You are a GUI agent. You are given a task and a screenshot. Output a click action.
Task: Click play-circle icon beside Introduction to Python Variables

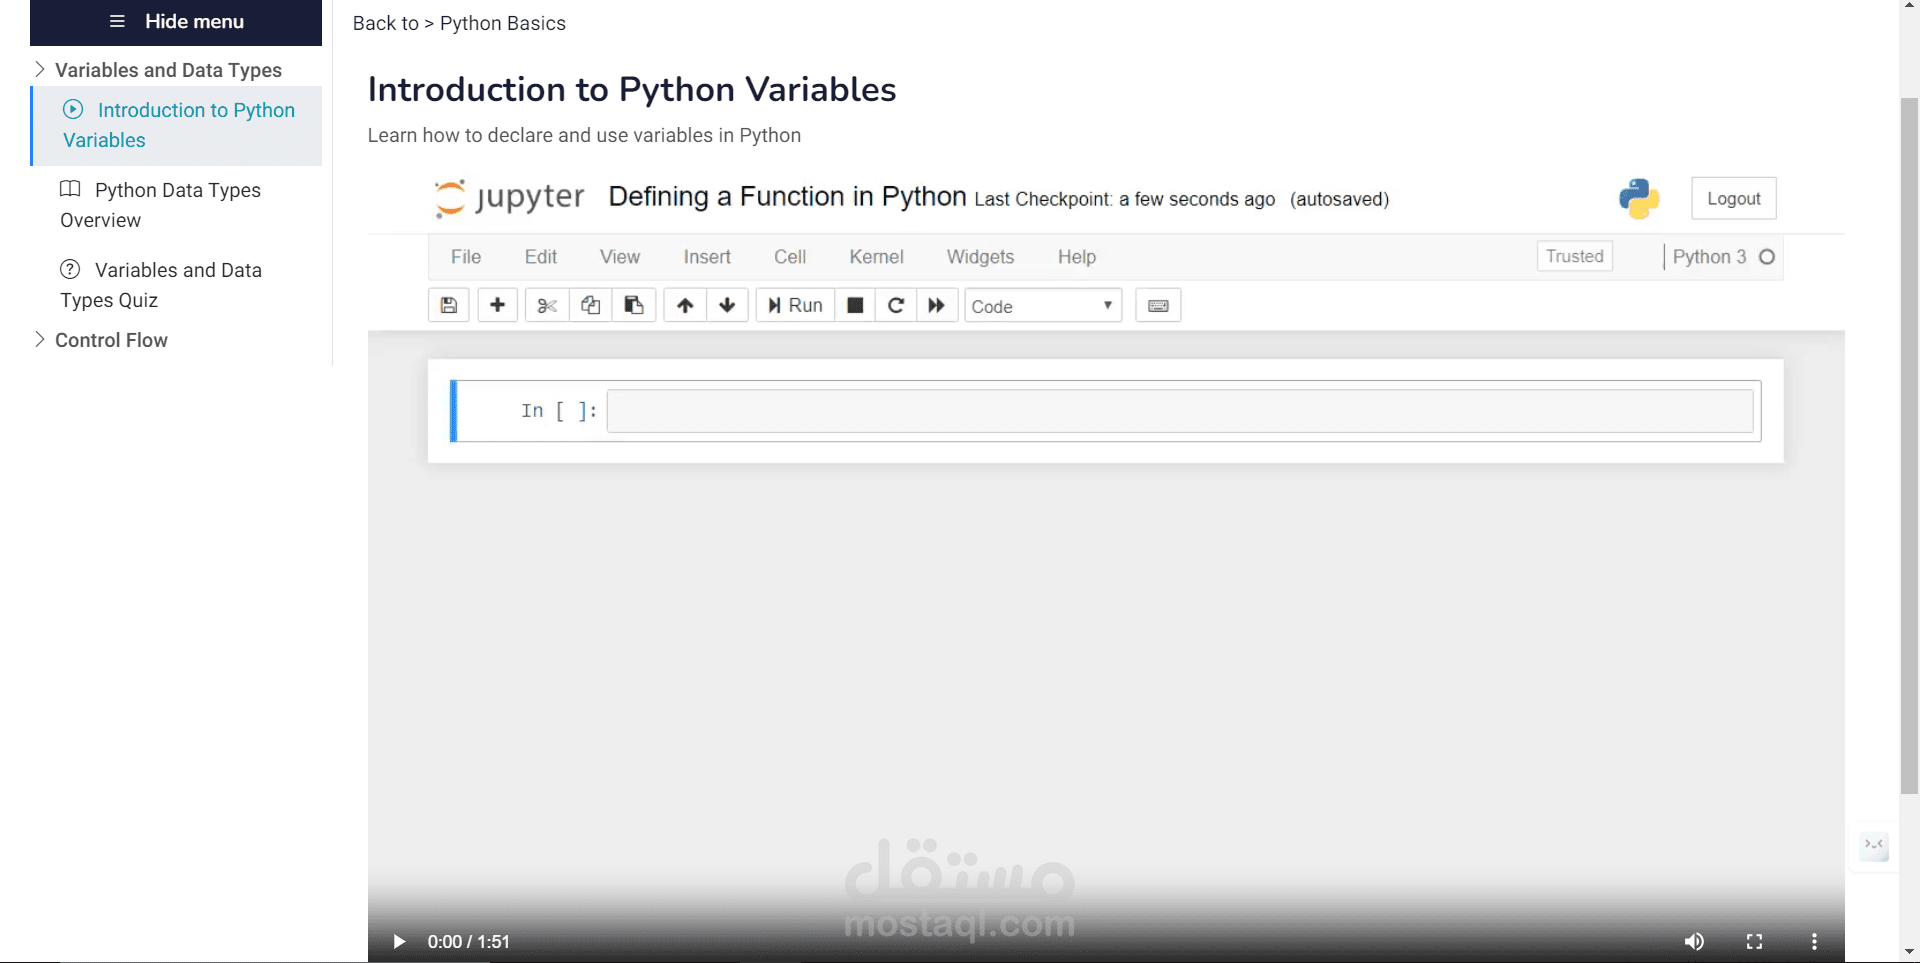pyautogui.click(x=73, y=109)
